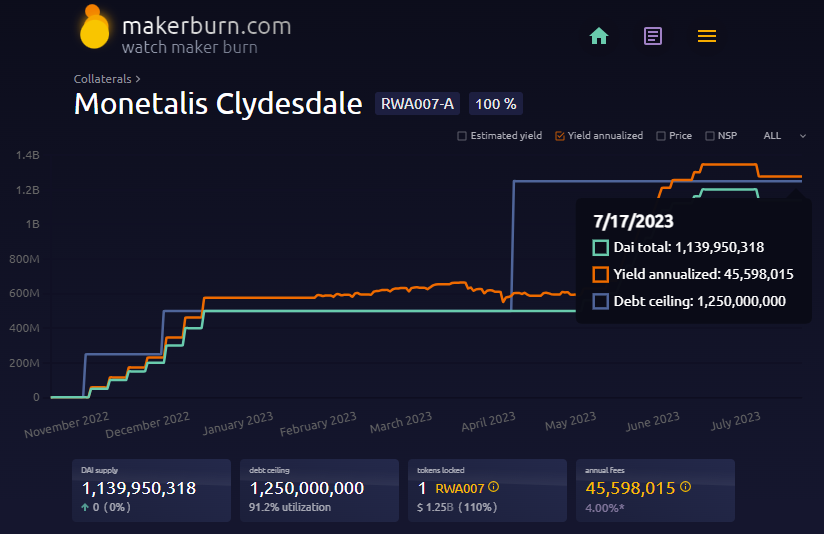Click the 7/17/2023 tooltip date

633,221
